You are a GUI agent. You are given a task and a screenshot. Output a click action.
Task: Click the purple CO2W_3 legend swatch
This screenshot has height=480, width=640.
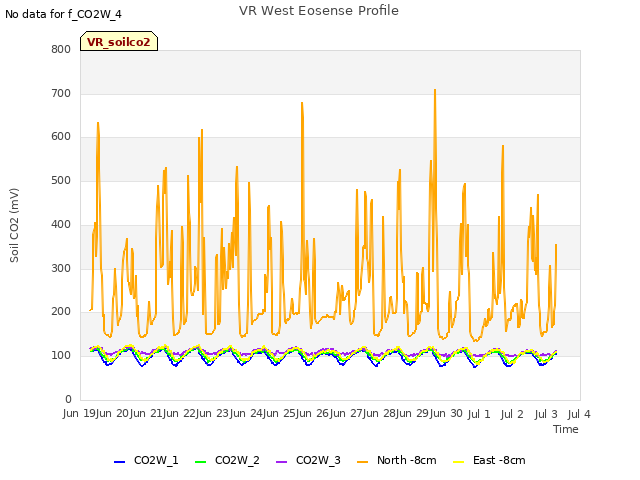click(x=281, y=462)
